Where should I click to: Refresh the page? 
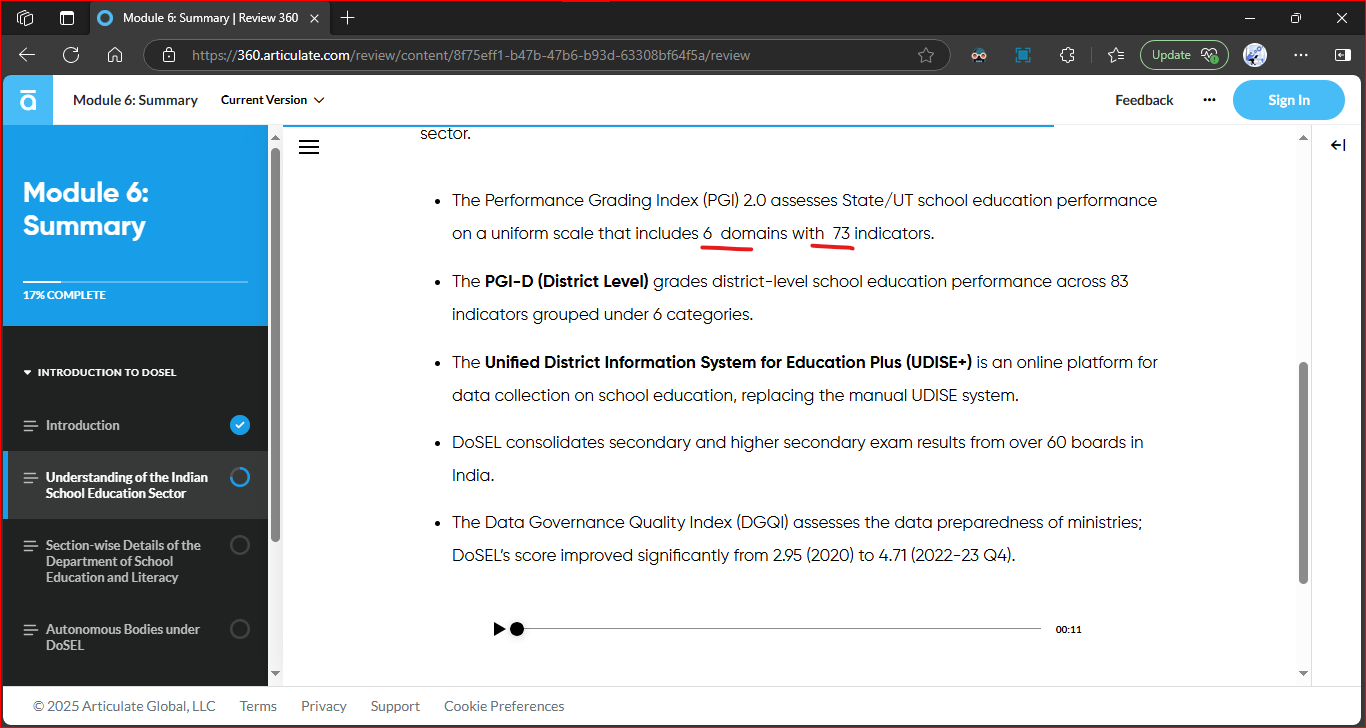pyautogui.click(x=71, y=55)
